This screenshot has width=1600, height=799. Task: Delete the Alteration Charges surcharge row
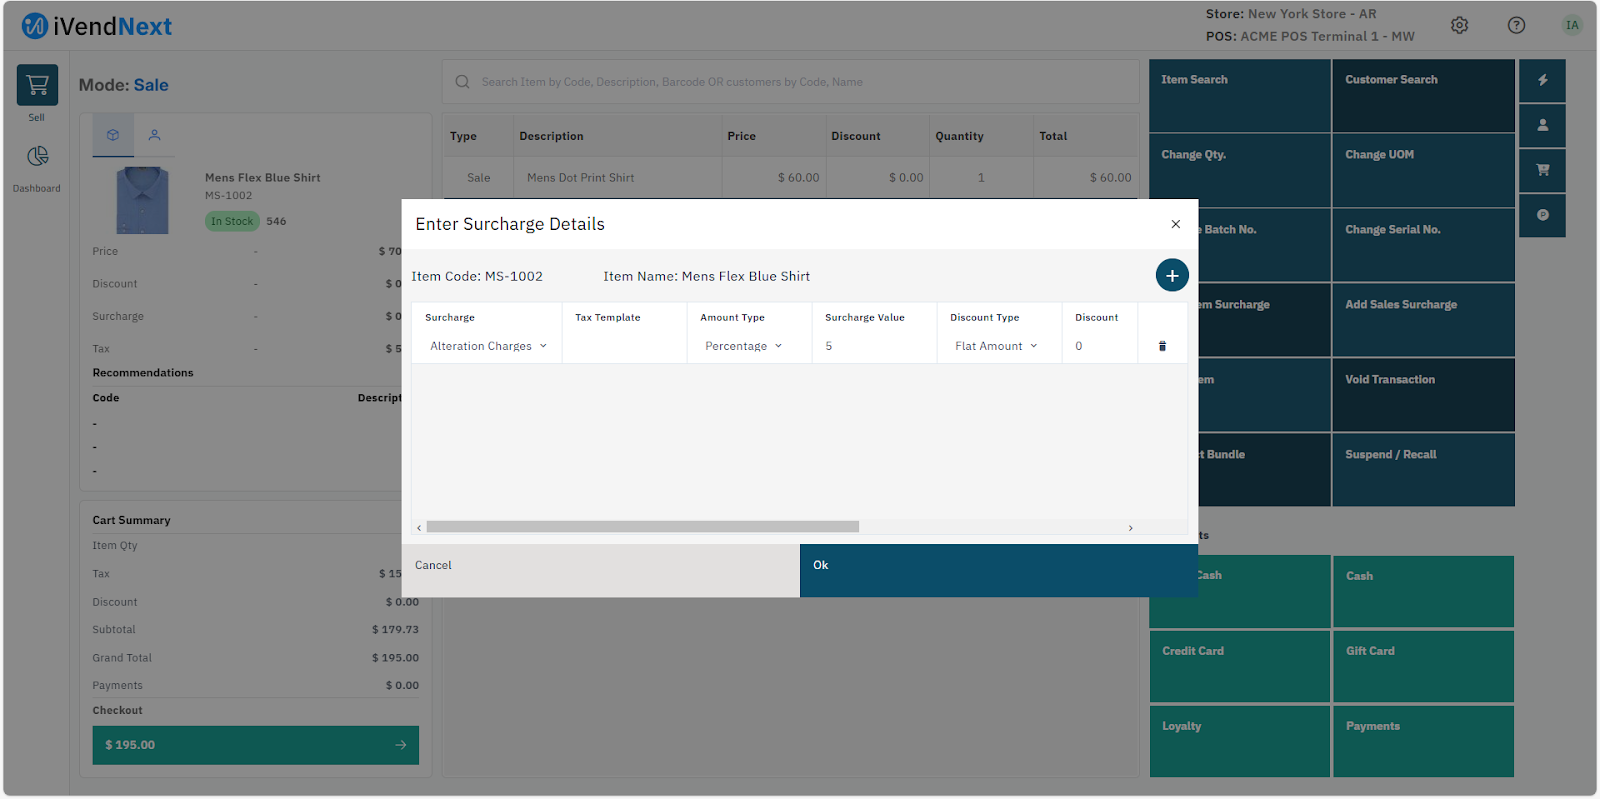tap(1162, 346)
